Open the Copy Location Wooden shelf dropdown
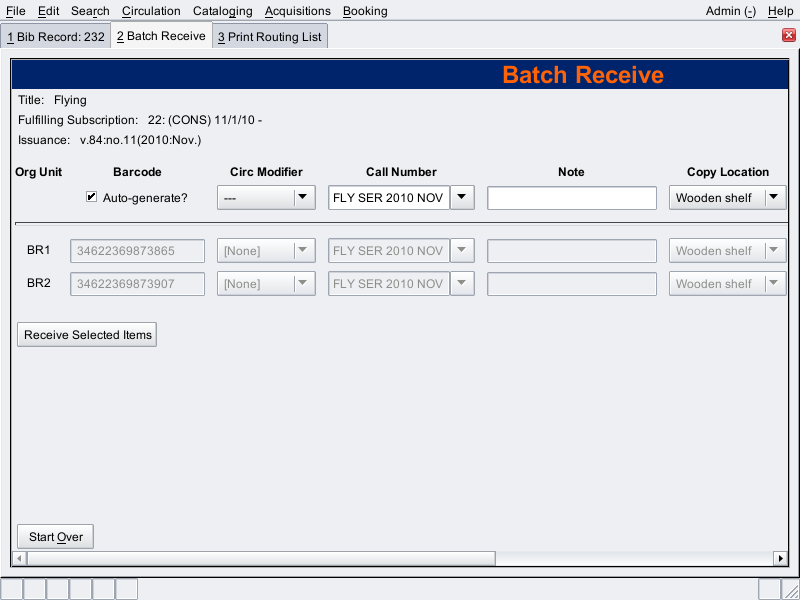 [727, 198]
